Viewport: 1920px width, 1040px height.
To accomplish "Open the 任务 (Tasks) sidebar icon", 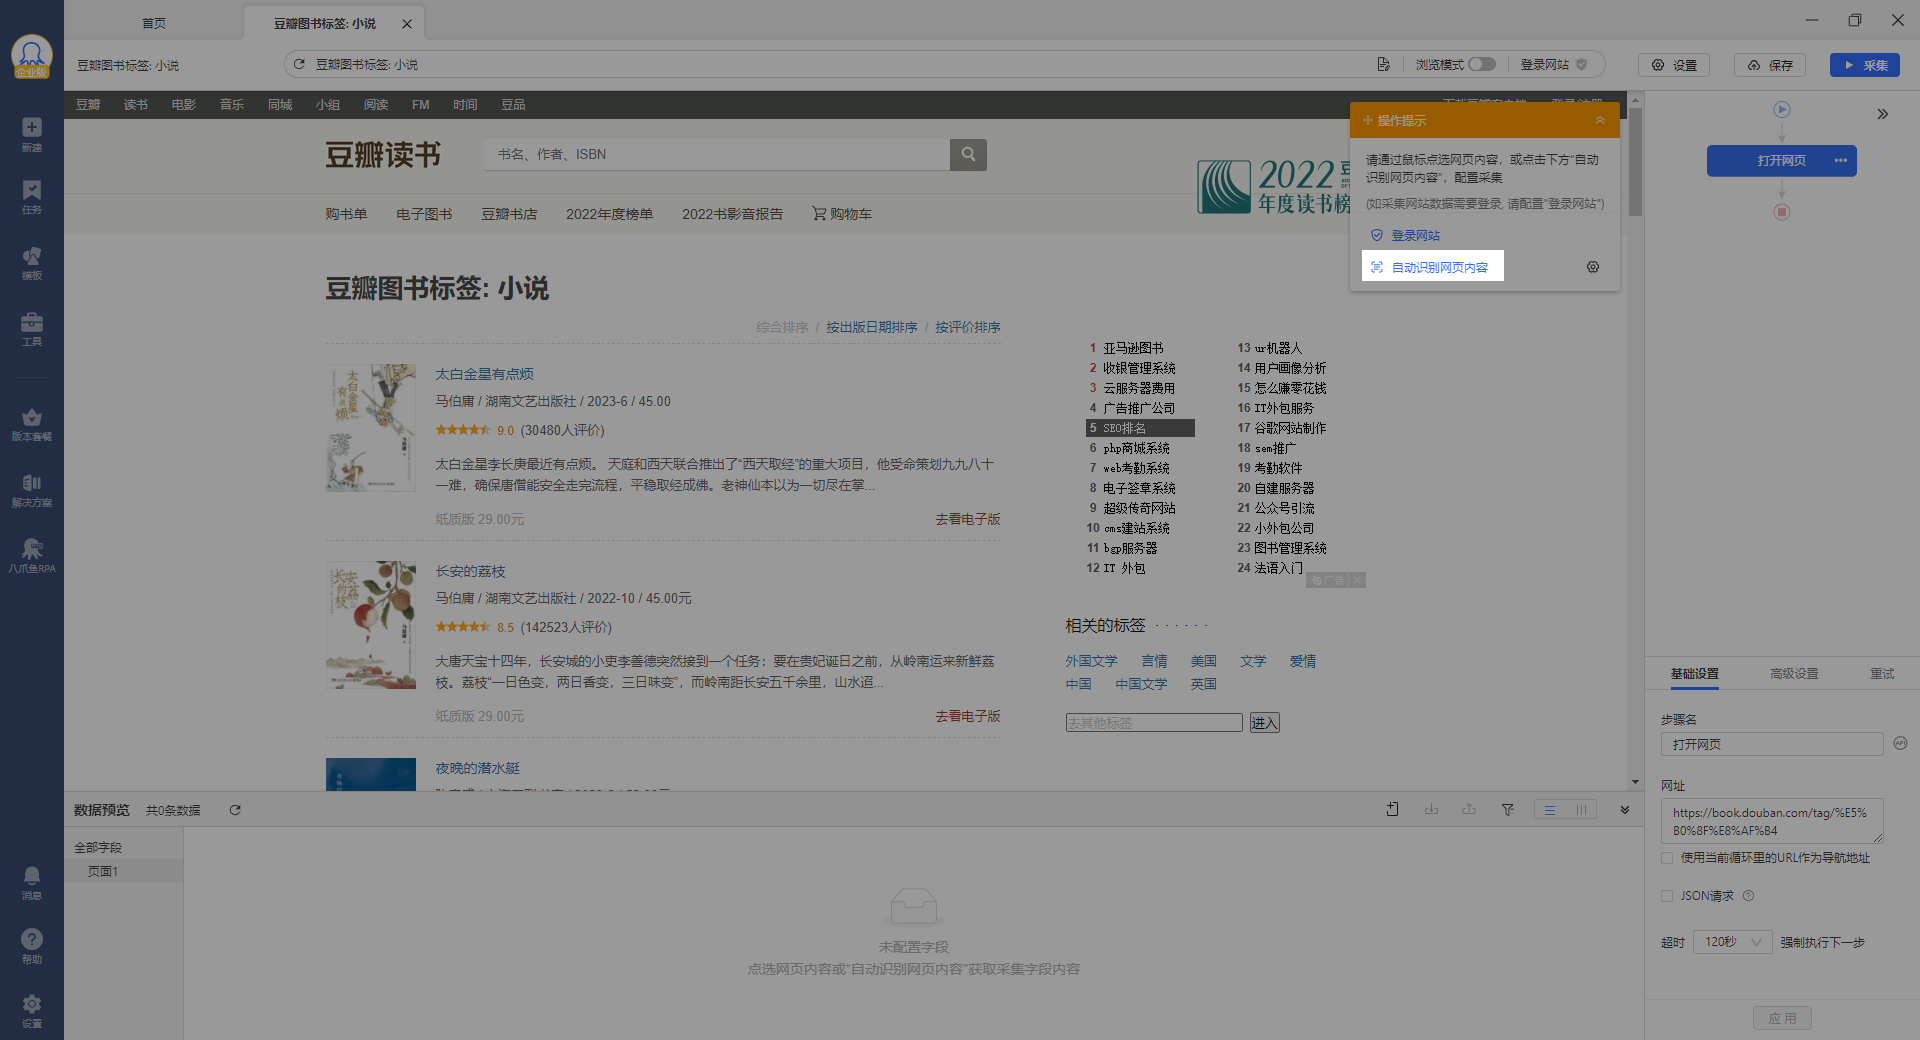I will 32,196.
